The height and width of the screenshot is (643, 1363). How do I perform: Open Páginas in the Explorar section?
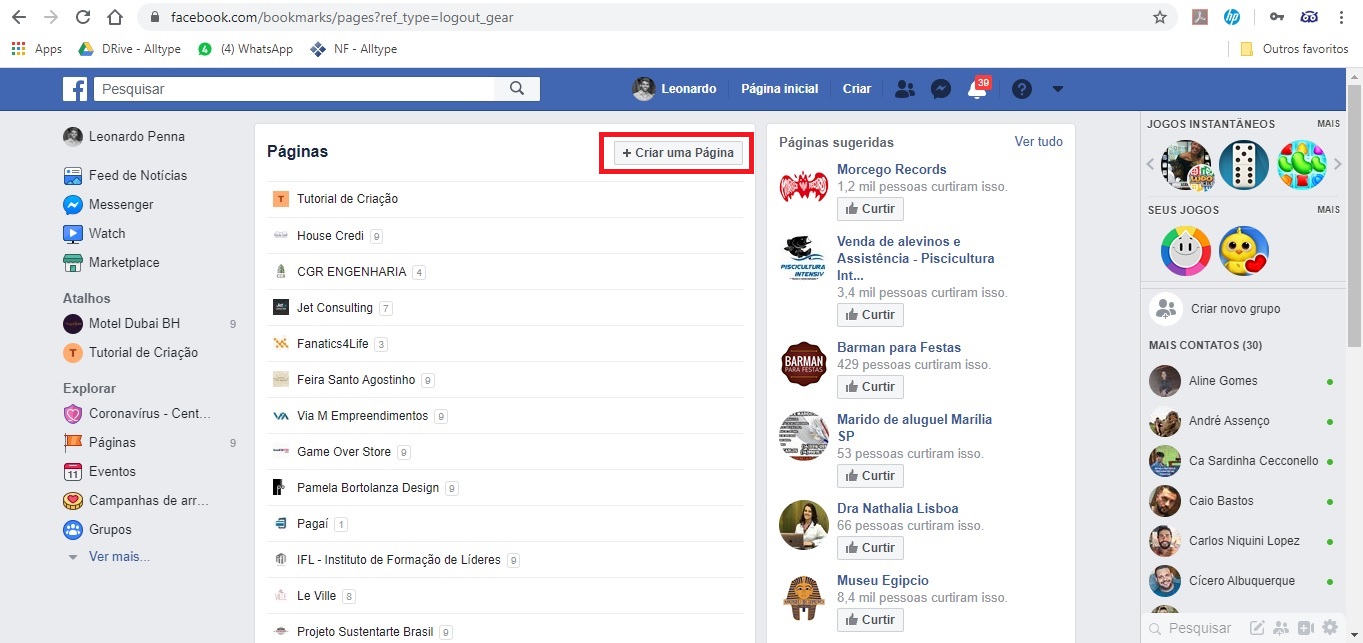[x=99, y=442]
